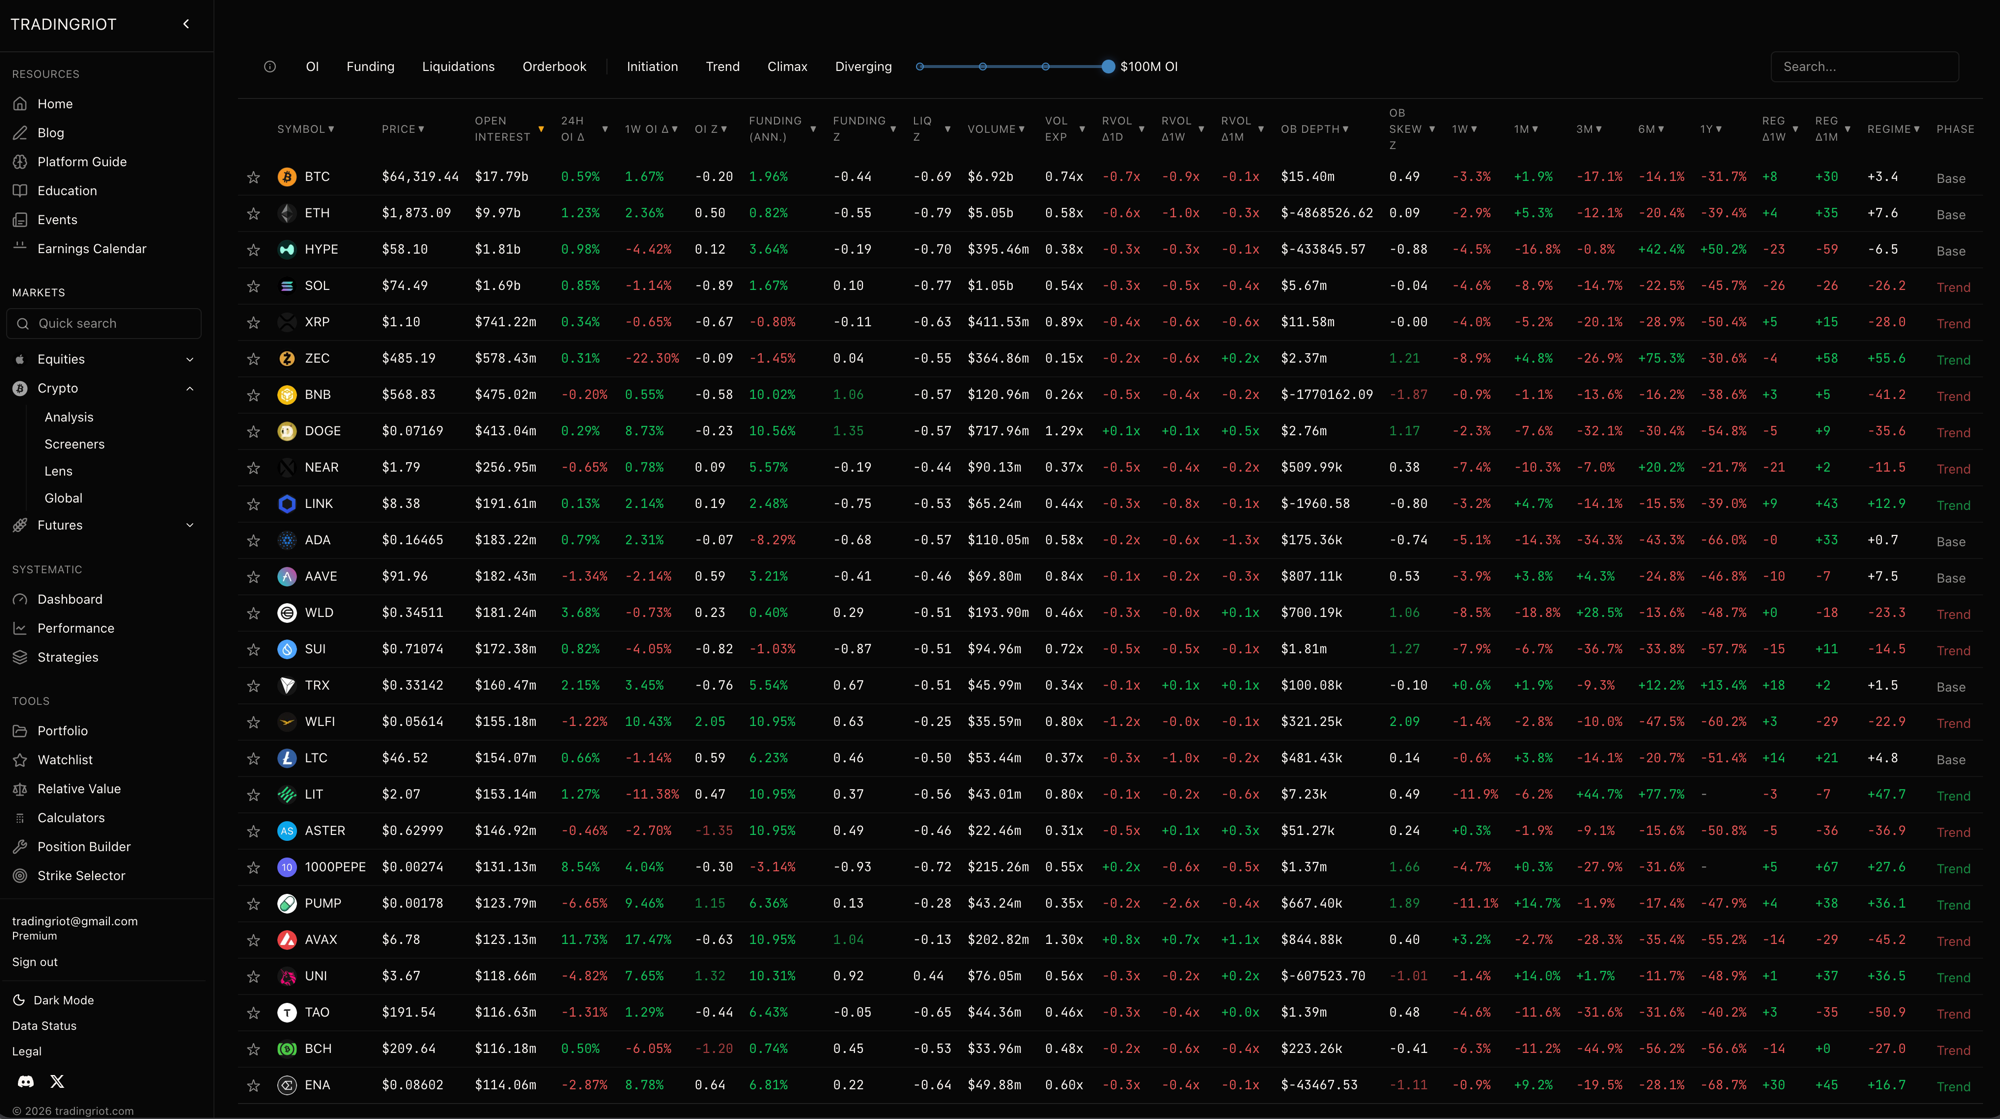The image size is (2000, 1119).
Task: Click the second stop on OI slider
Action: click(x=983, y=67)
